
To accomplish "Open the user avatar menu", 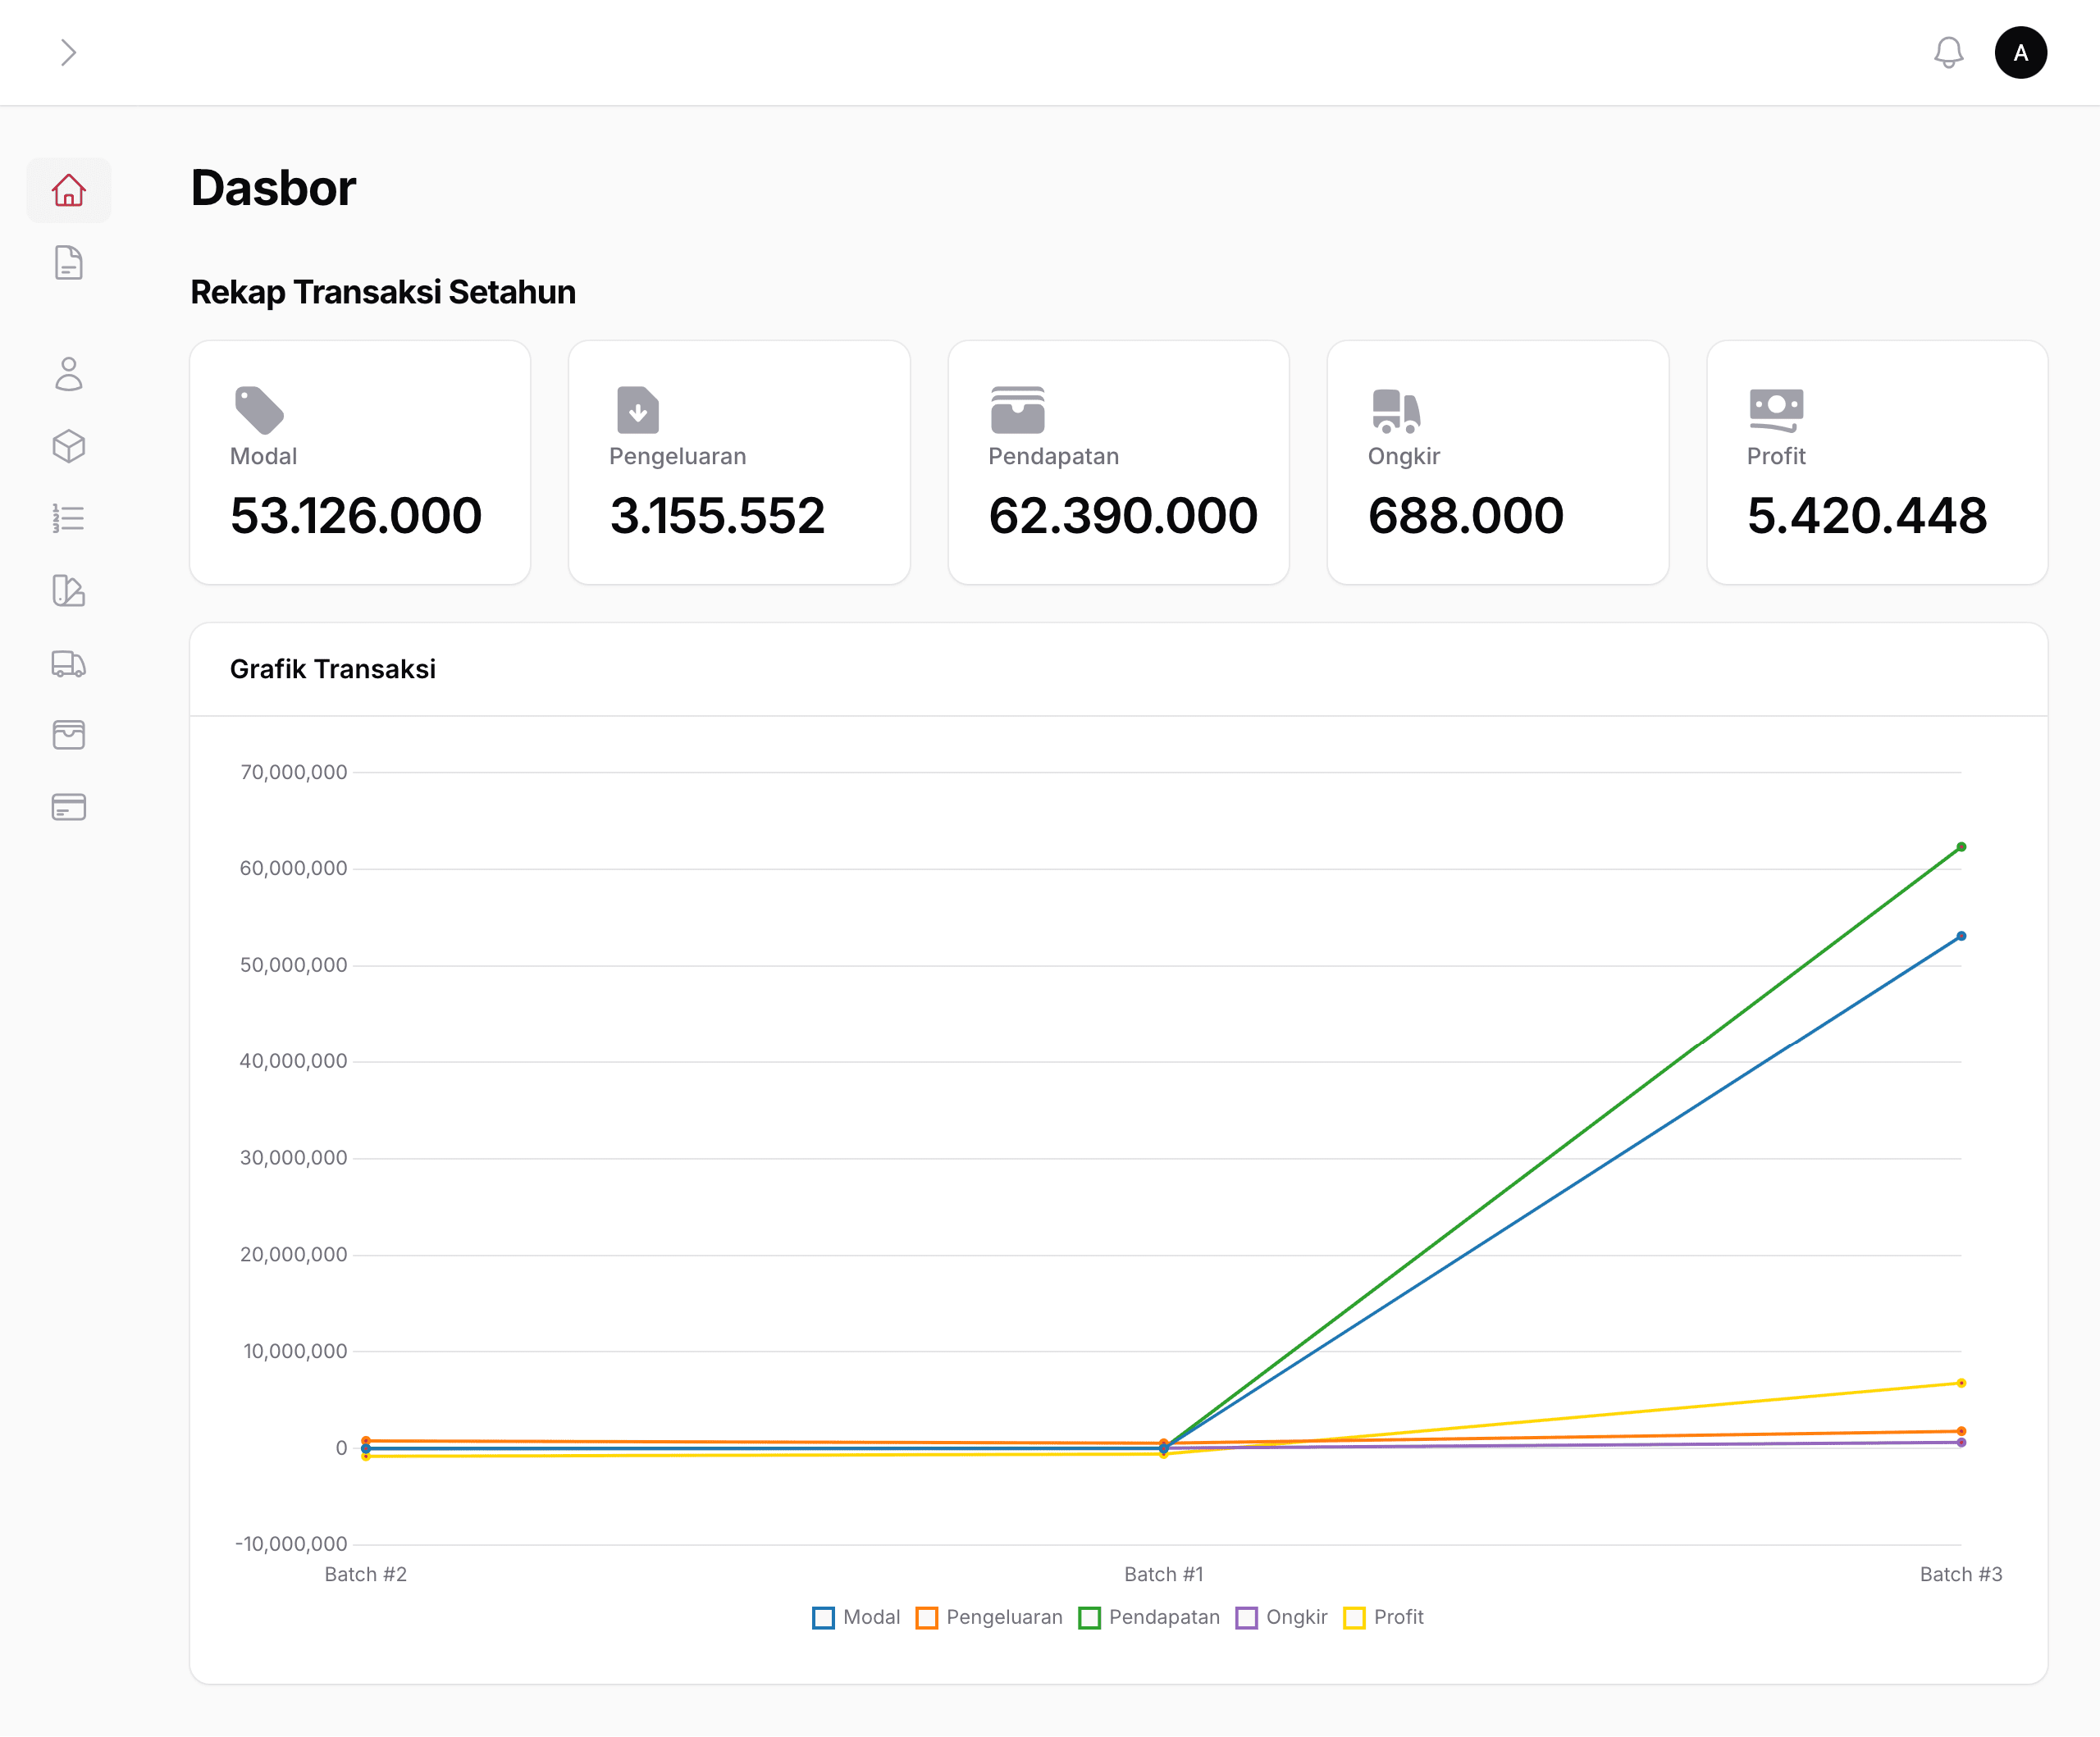I will [2020, 52].
